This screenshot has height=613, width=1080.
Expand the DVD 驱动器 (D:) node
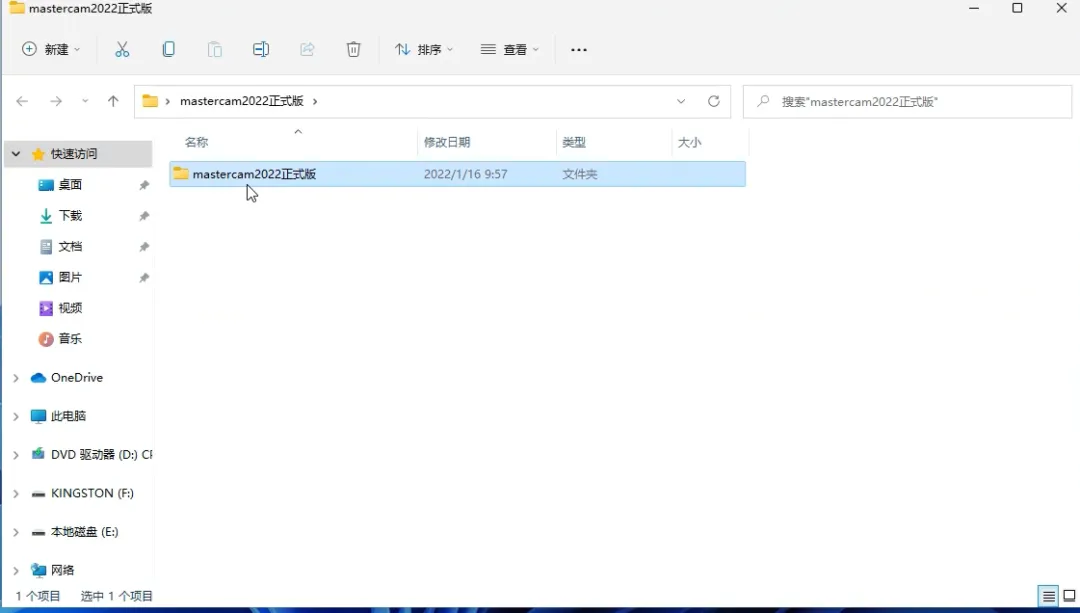click(x=16, y=455)
